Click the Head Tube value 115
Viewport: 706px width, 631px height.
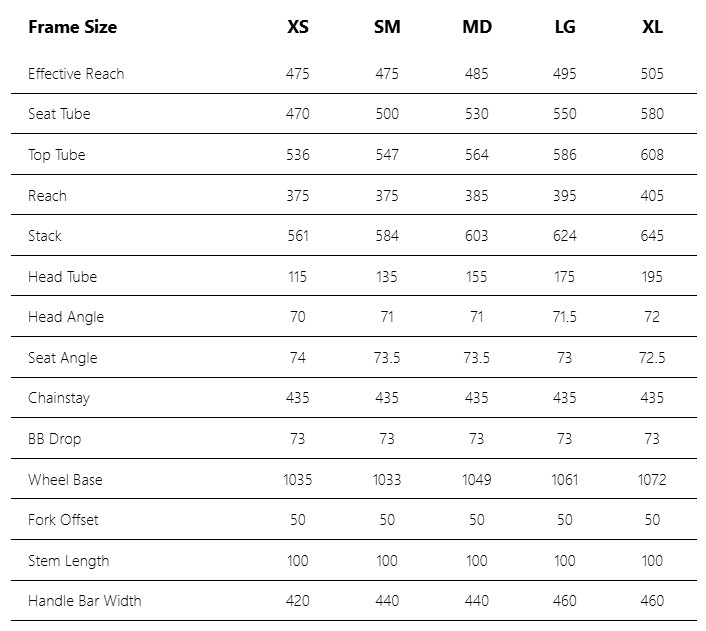tap(298, 277)
